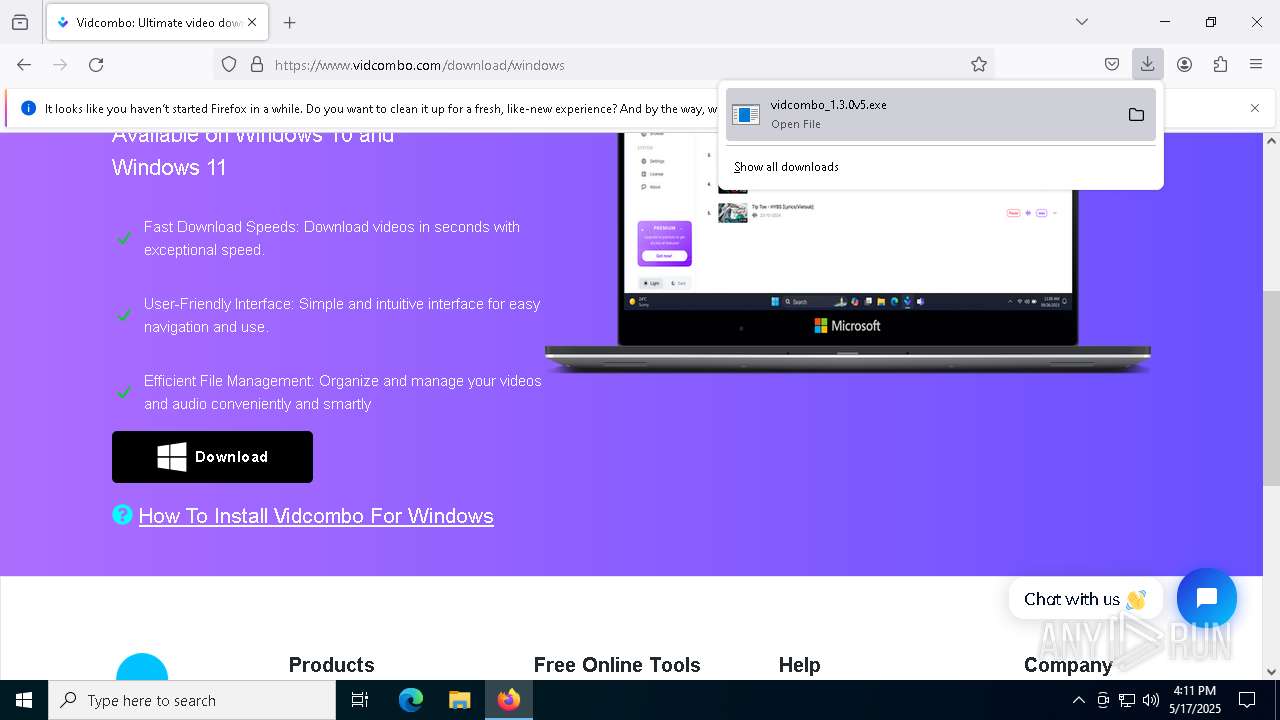Open How To Install Vidcombo For Windows
Screen dimensions: 1280x720
(316, 516)
